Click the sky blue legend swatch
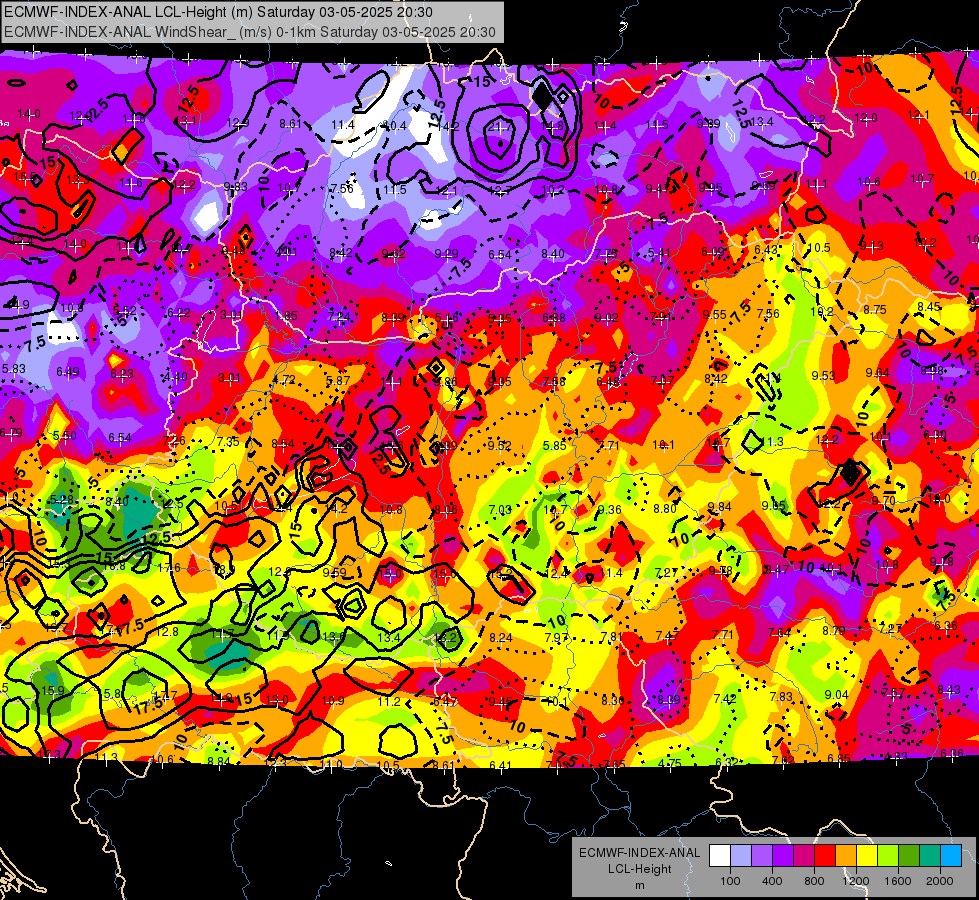This screenshot has height=900, width=979. click(951, 855)
